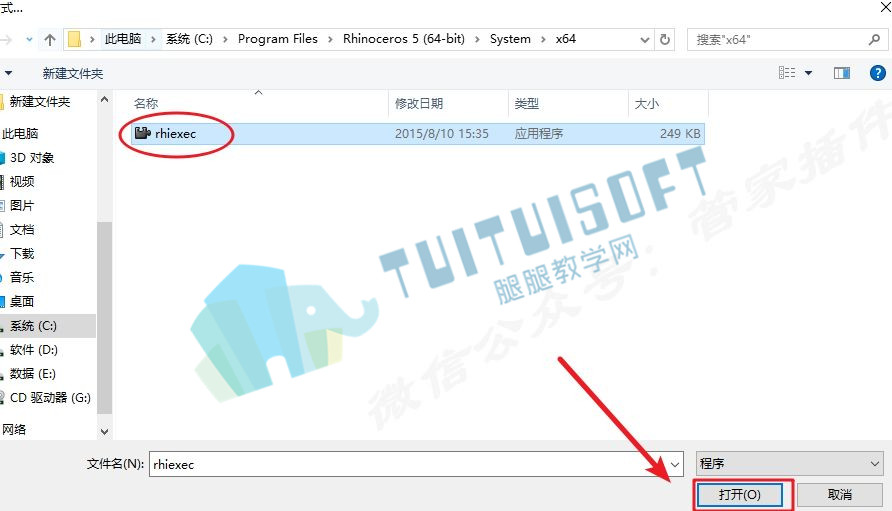Click the 打开(O) button

coord(739,494)
